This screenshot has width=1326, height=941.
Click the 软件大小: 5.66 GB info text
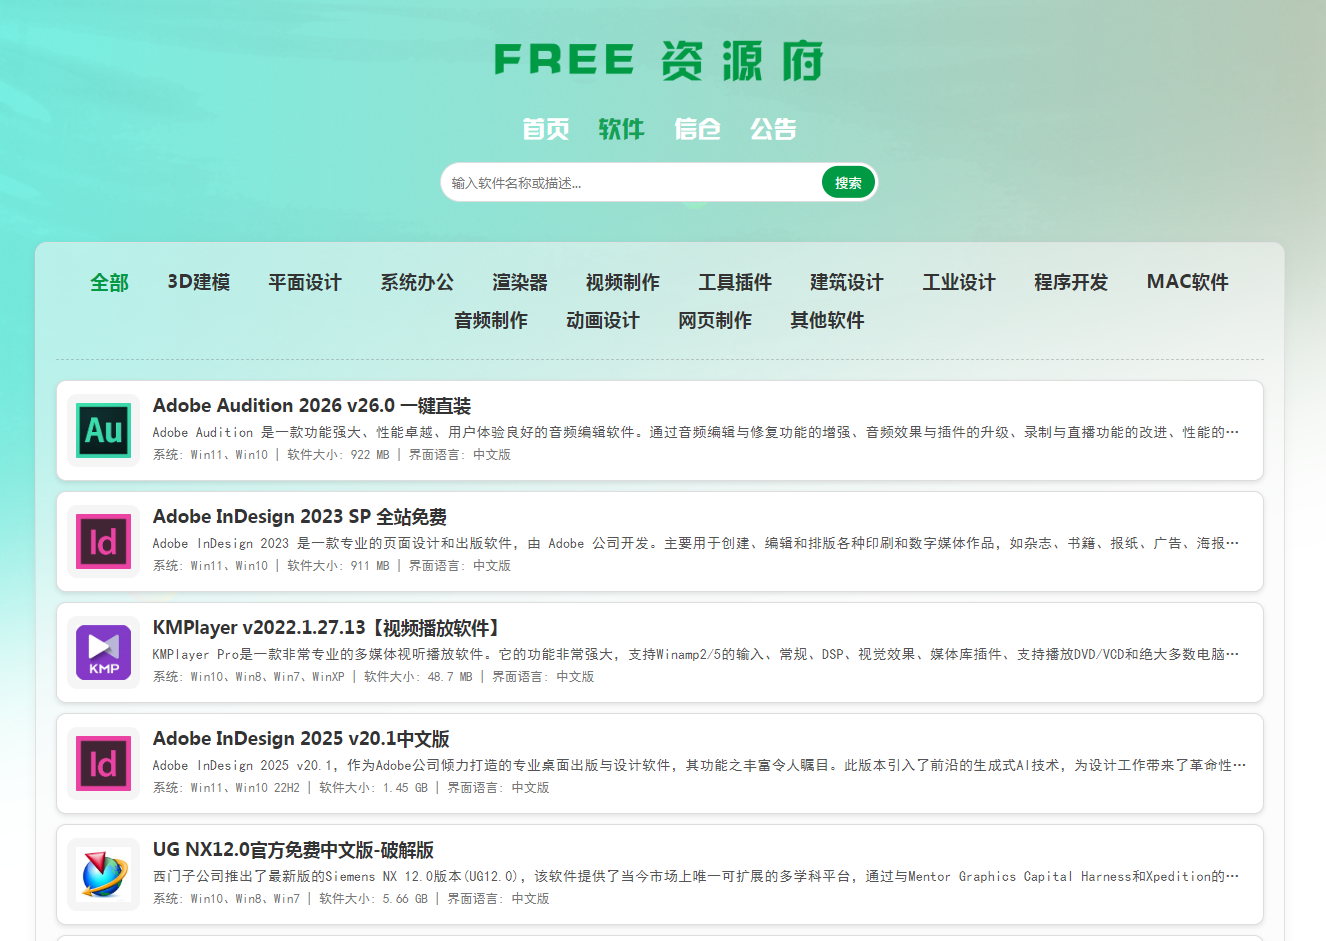[373, 899]
